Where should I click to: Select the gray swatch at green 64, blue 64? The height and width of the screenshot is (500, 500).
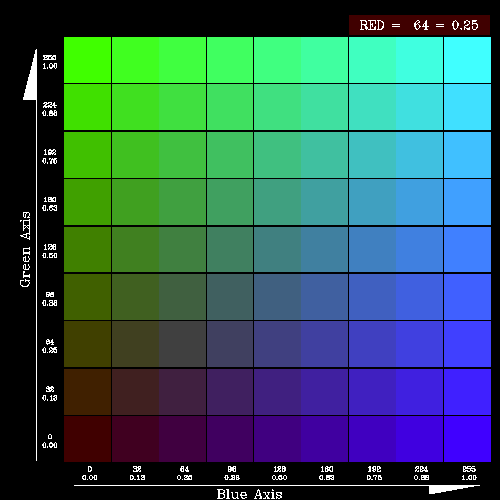tap(182, 344)
